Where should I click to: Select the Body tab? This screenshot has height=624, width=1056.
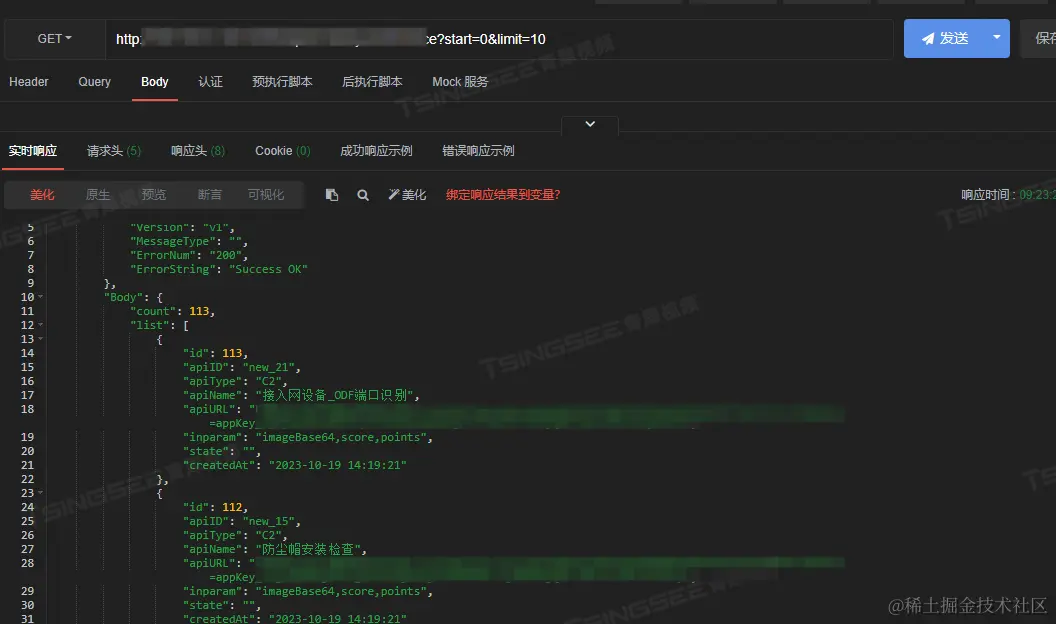coord(154,82)
